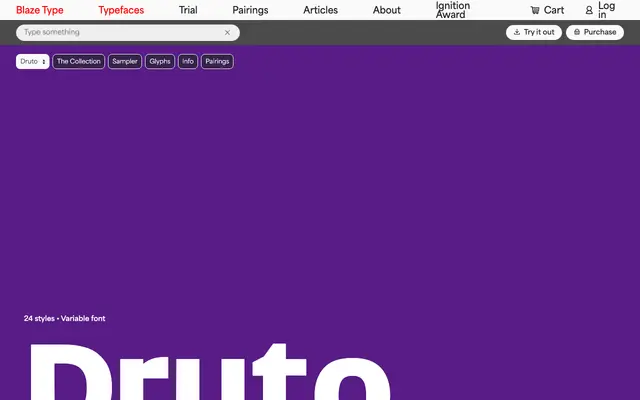Image resolution: width=640 pixels, height=400 pixels.
Task: Open the Pairings navigation item
Action: 250,10
